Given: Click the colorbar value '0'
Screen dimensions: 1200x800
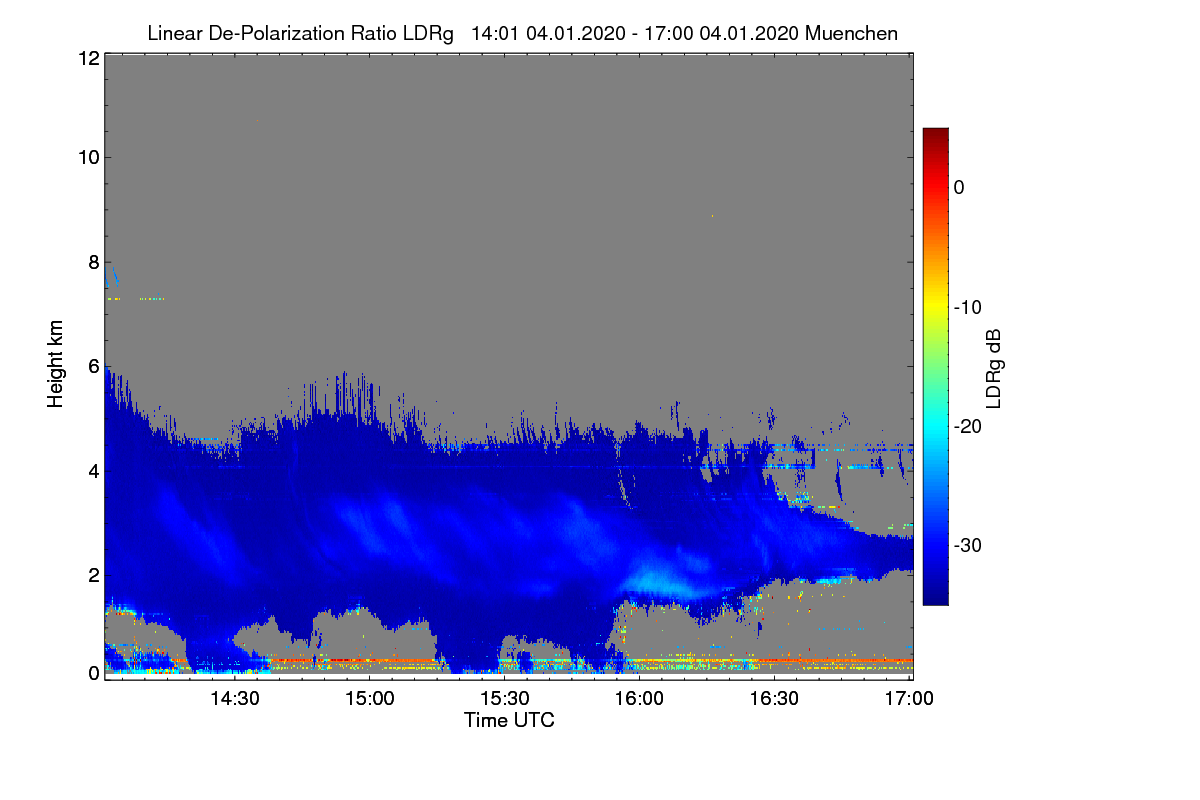Looking at the screenshot, I should (x=959, y=187).
